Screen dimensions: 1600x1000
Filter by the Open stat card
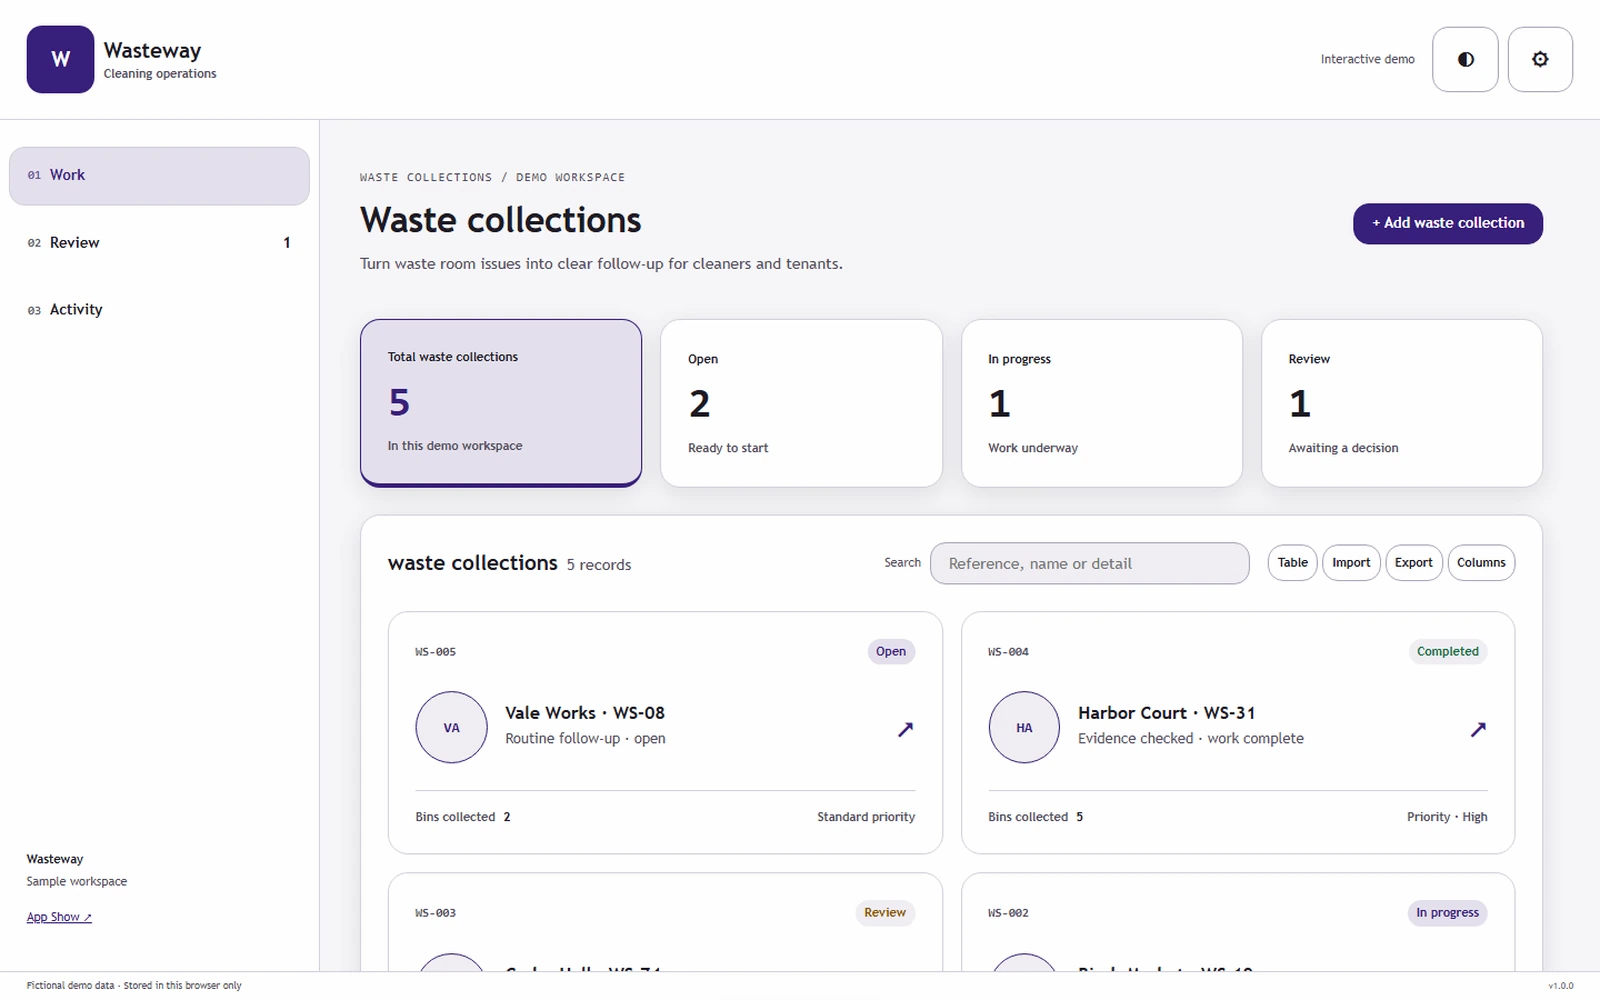801,403
